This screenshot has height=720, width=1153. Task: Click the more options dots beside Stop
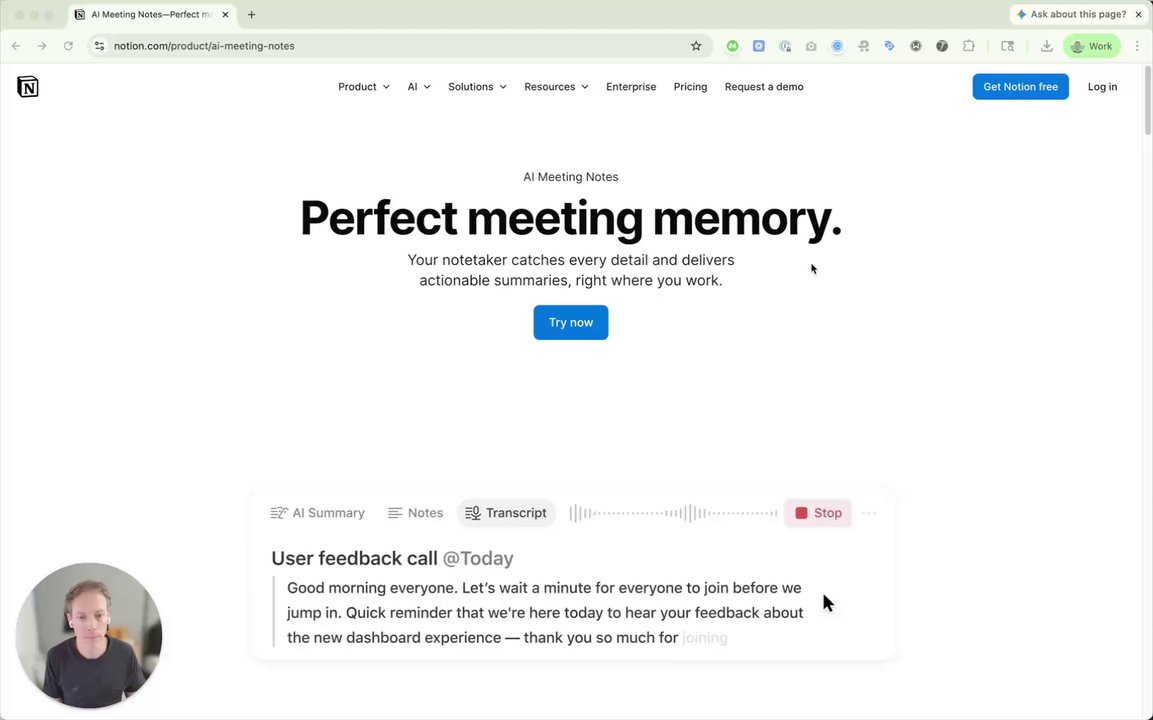coord(869,513)
